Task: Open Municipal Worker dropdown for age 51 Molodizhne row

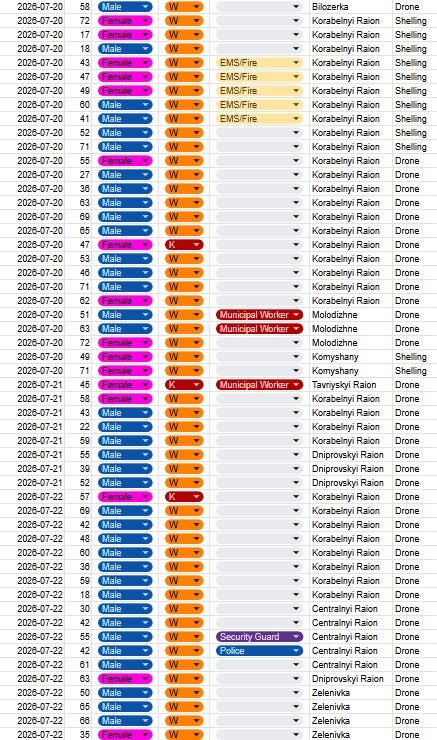Action: click(x=259, y=315)
